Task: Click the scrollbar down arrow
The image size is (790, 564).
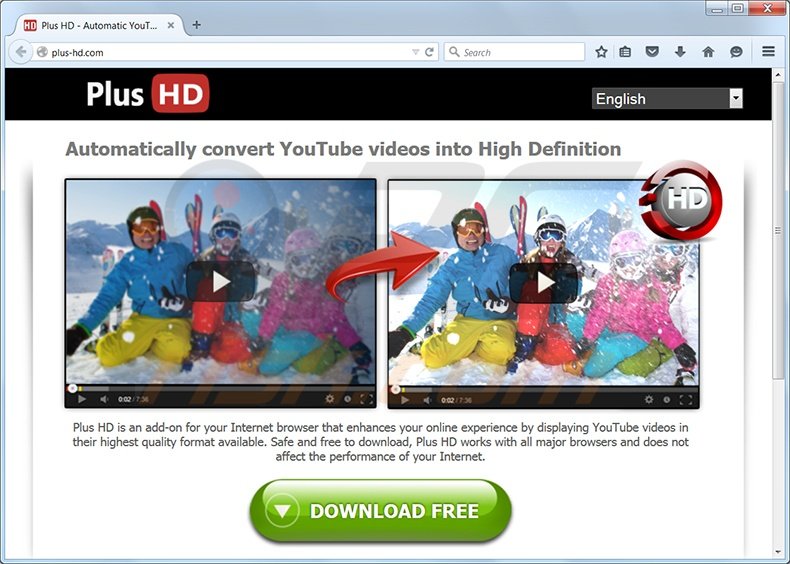Action: coord(778,552)
